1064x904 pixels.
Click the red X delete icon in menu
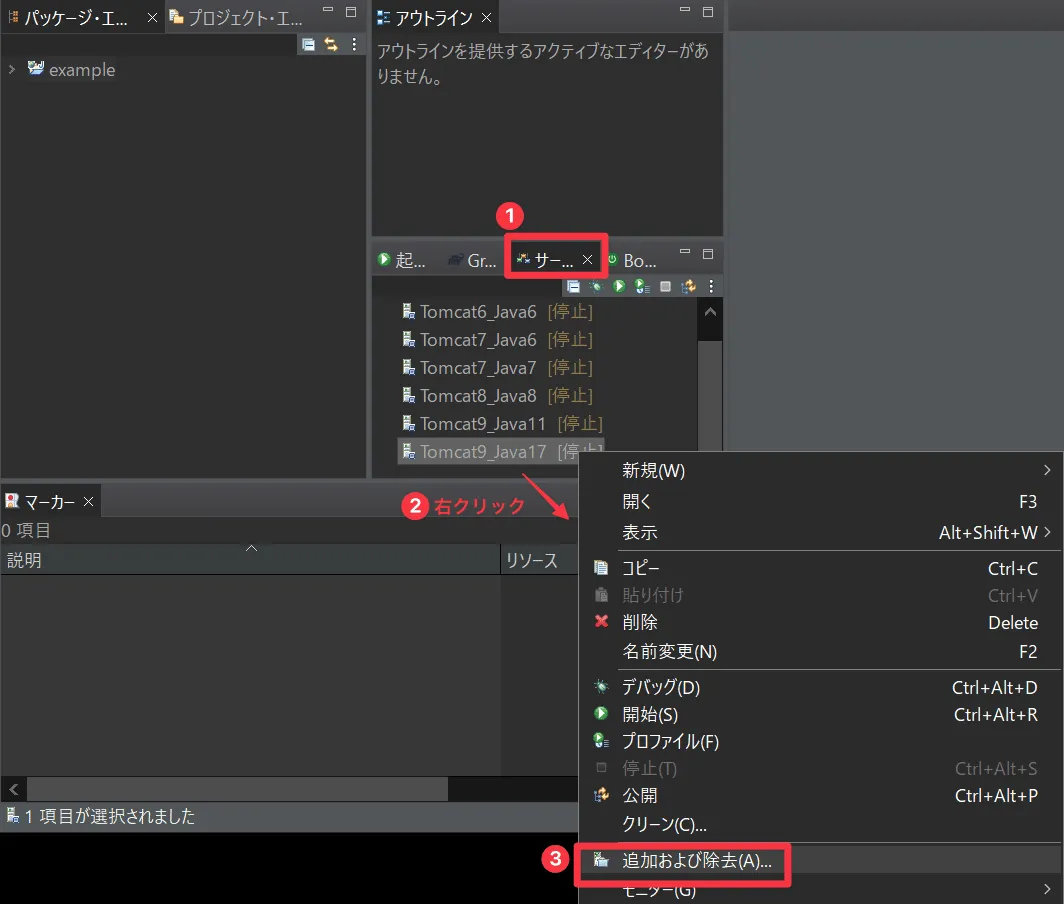coord(601,621)
